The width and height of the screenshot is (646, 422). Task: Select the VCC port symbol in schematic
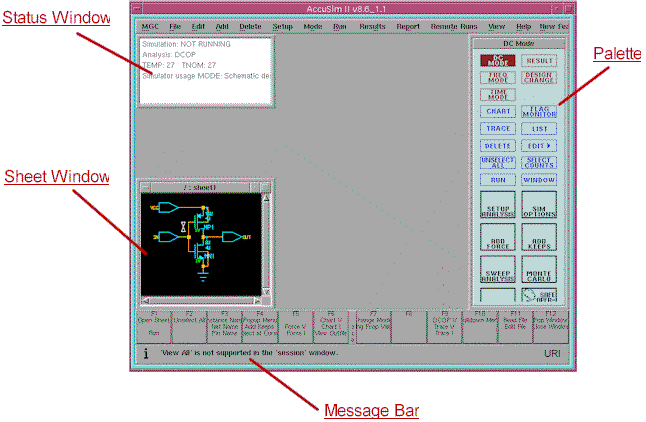pos(168,207)
